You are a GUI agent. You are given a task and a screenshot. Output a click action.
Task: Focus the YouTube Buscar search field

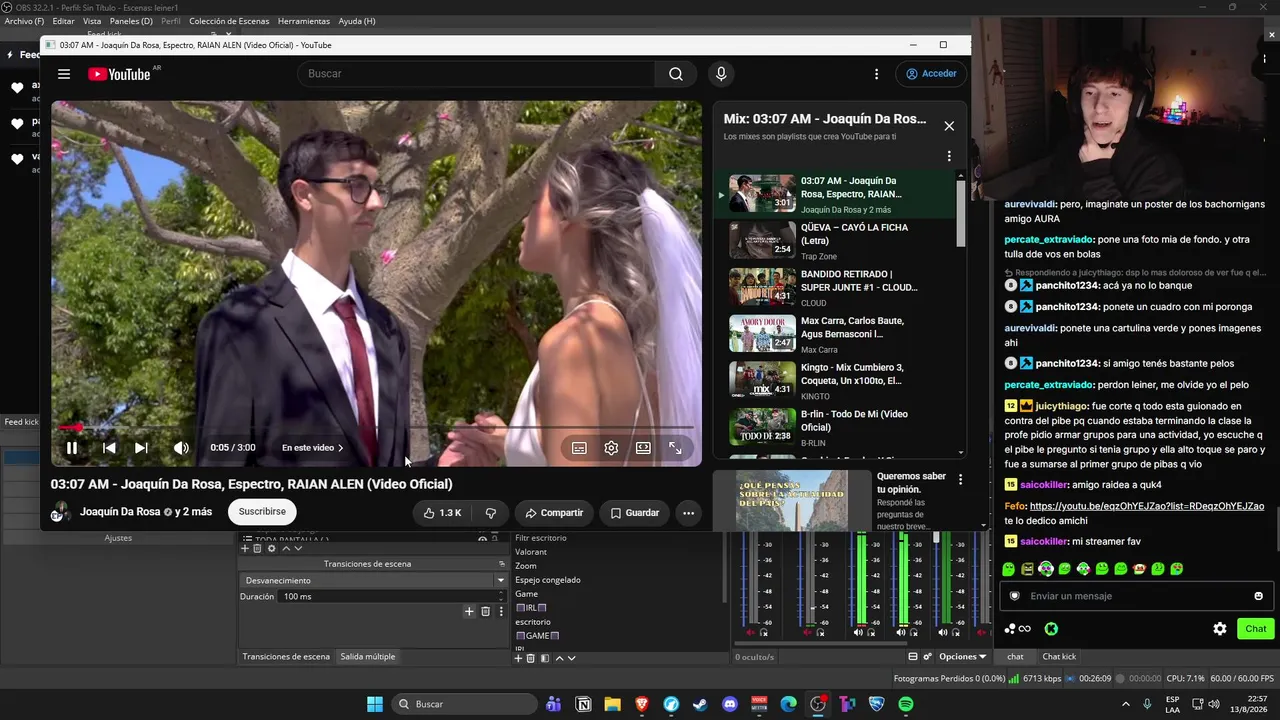pyautogui.click(x=476, y=74)
